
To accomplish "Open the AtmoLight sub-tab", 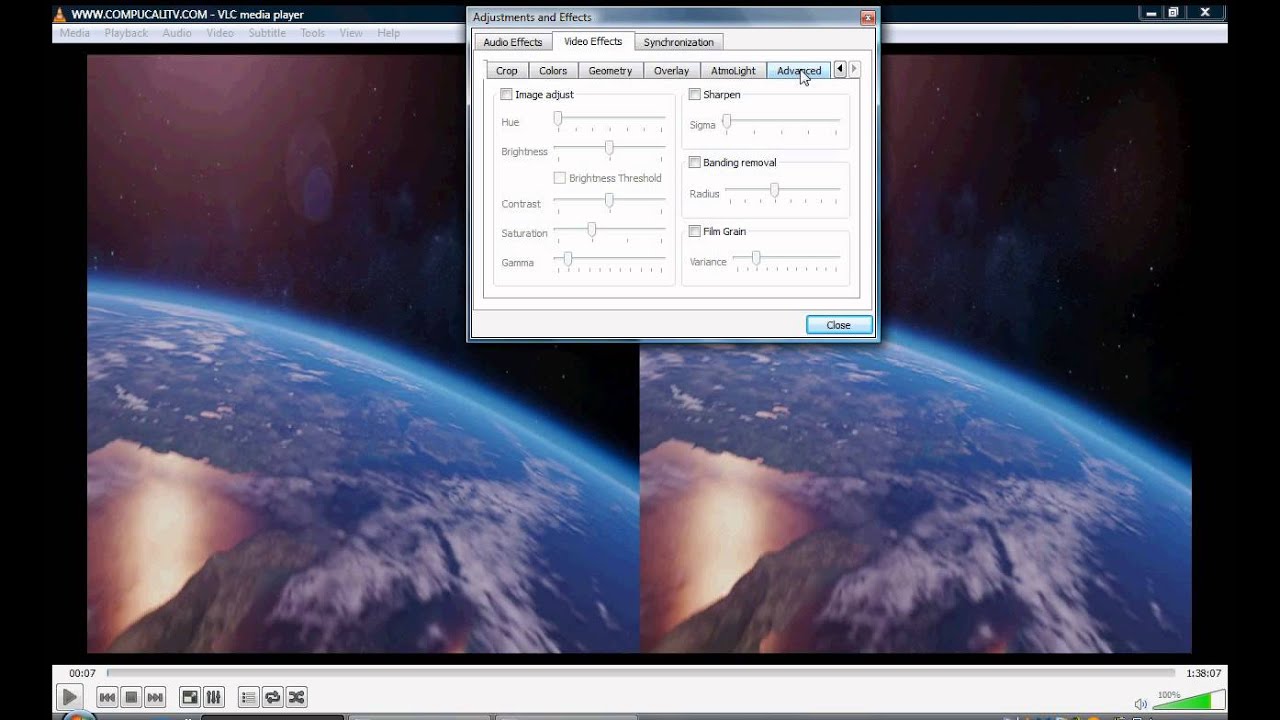I will pos(733,71).
